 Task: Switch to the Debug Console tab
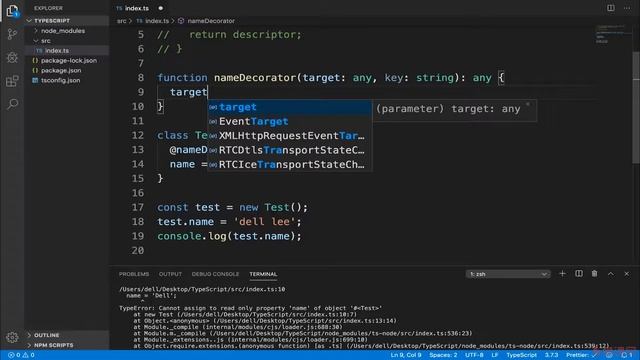point(216,274)
